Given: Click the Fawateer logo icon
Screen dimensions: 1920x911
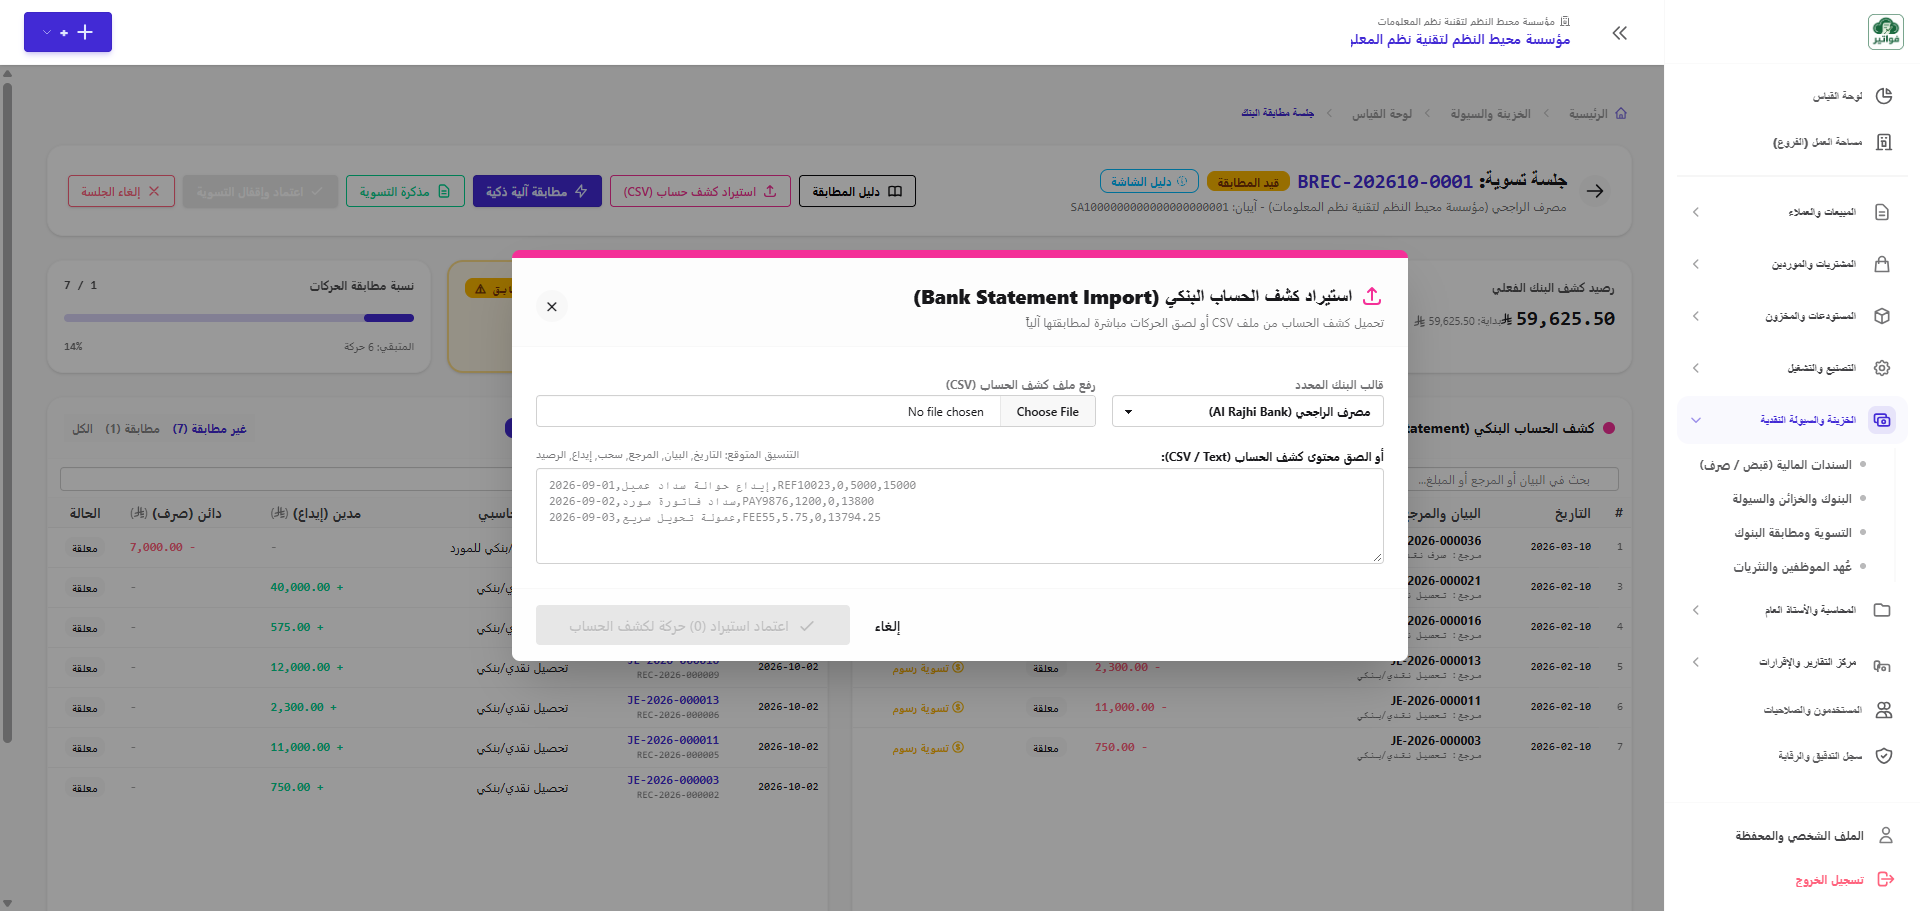Looking at the screenshot, I should point(1886,32).
